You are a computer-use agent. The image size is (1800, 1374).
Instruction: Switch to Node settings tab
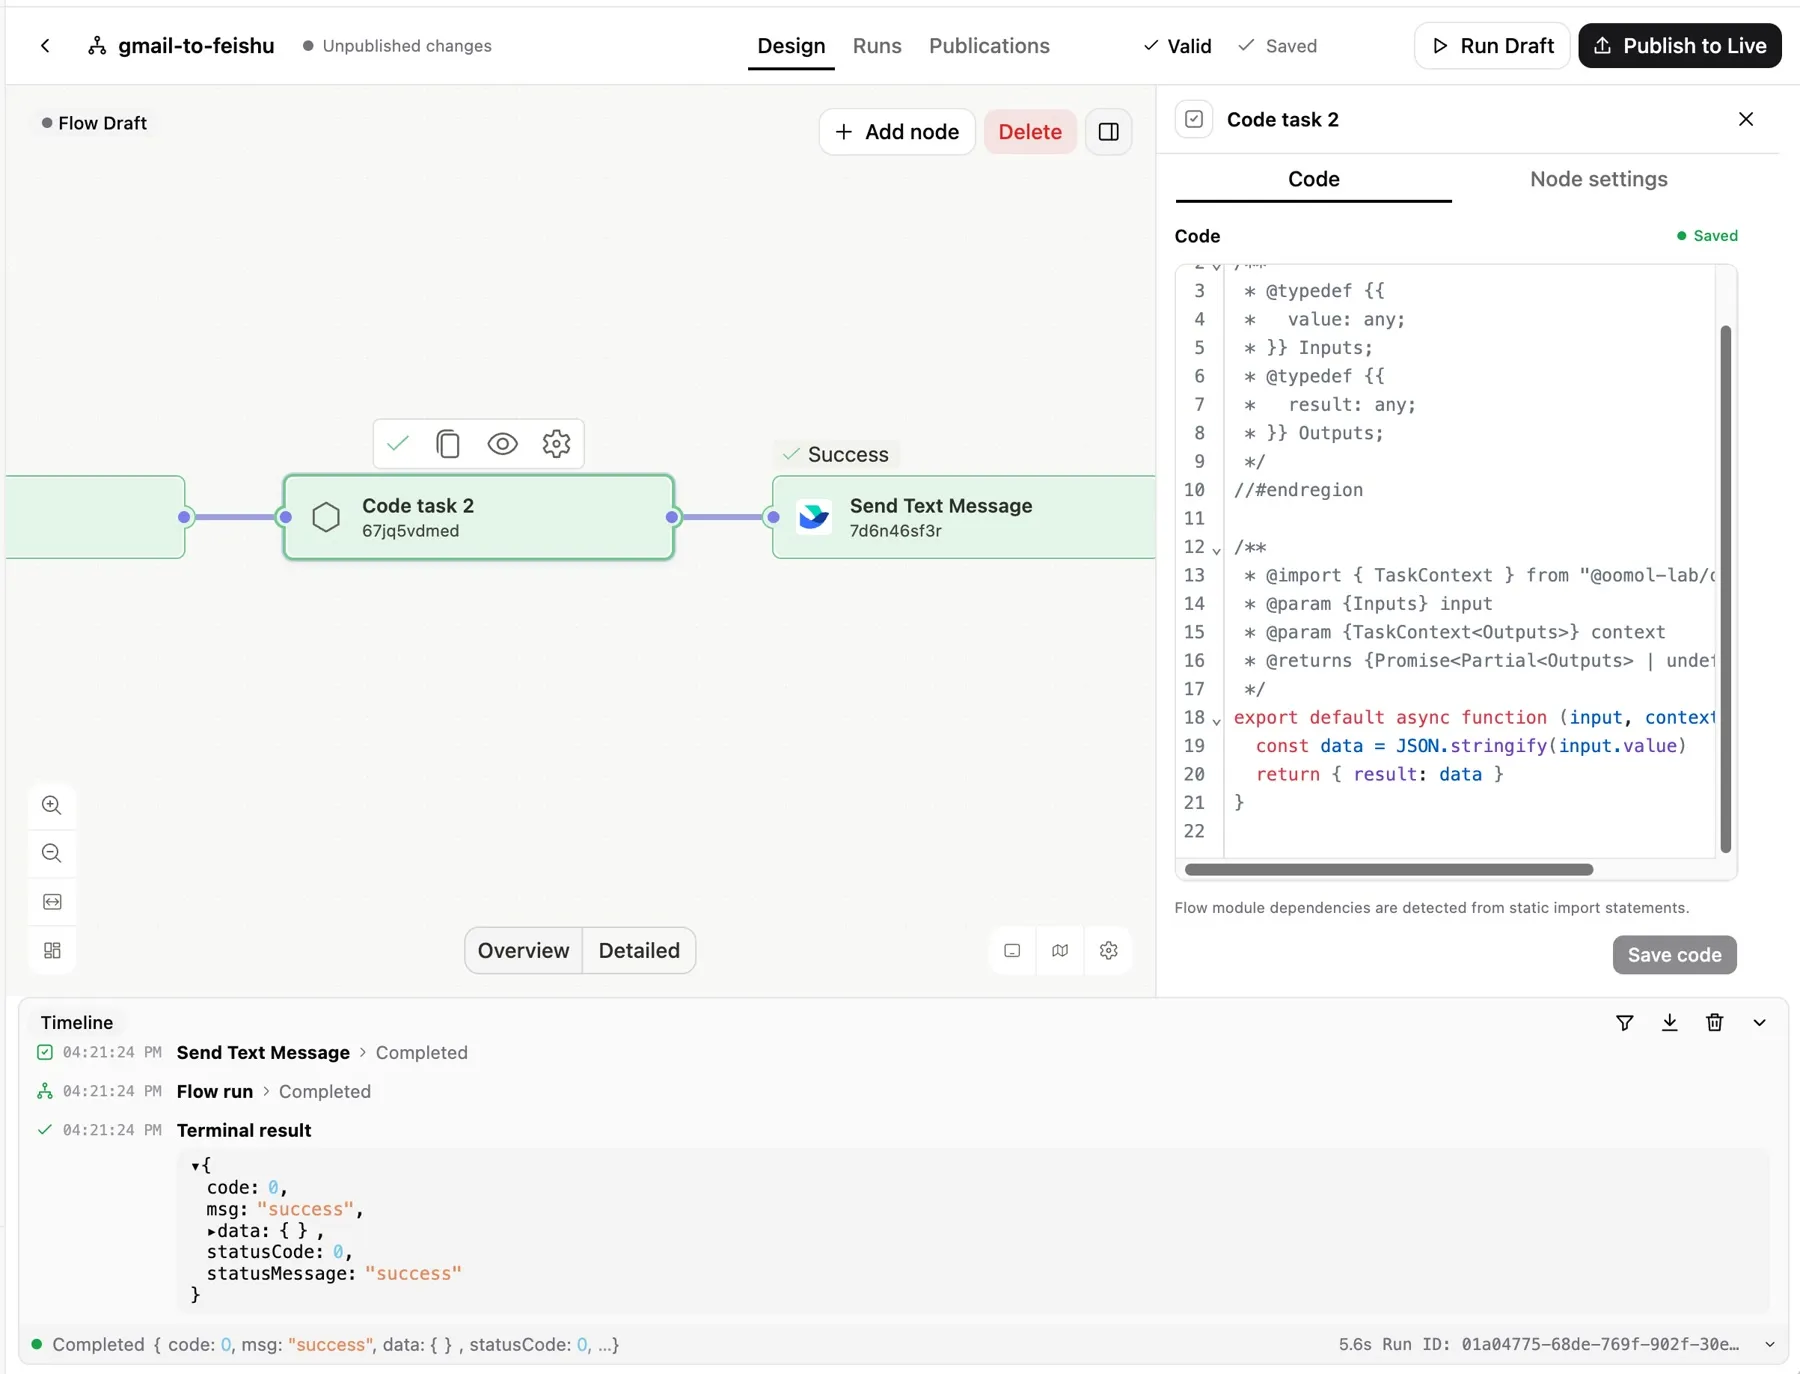(1598, 179)
